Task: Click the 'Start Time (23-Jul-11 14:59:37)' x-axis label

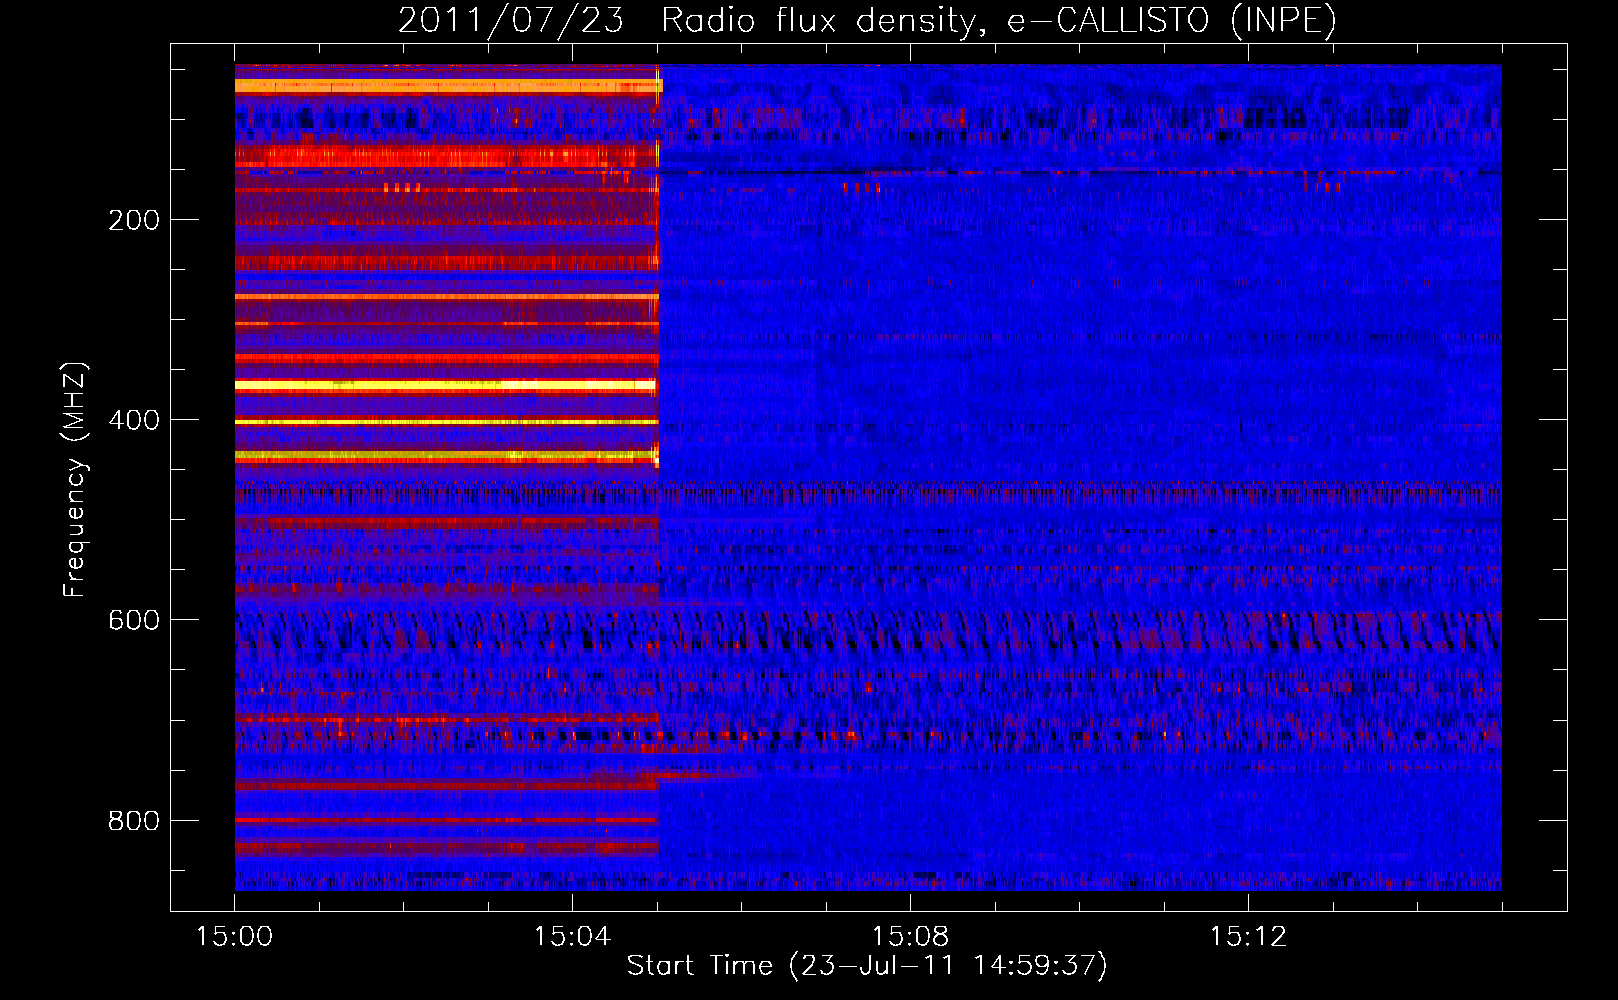Action: (867, 966)
